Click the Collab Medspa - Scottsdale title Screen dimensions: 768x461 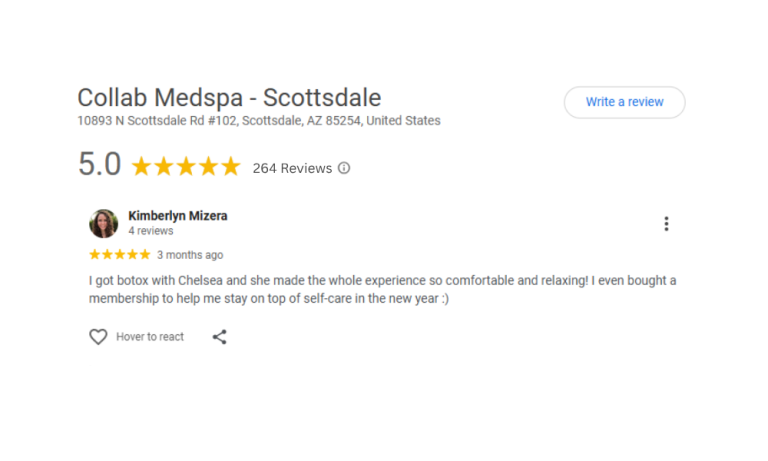pyautogui.click(x=229, y=98)
